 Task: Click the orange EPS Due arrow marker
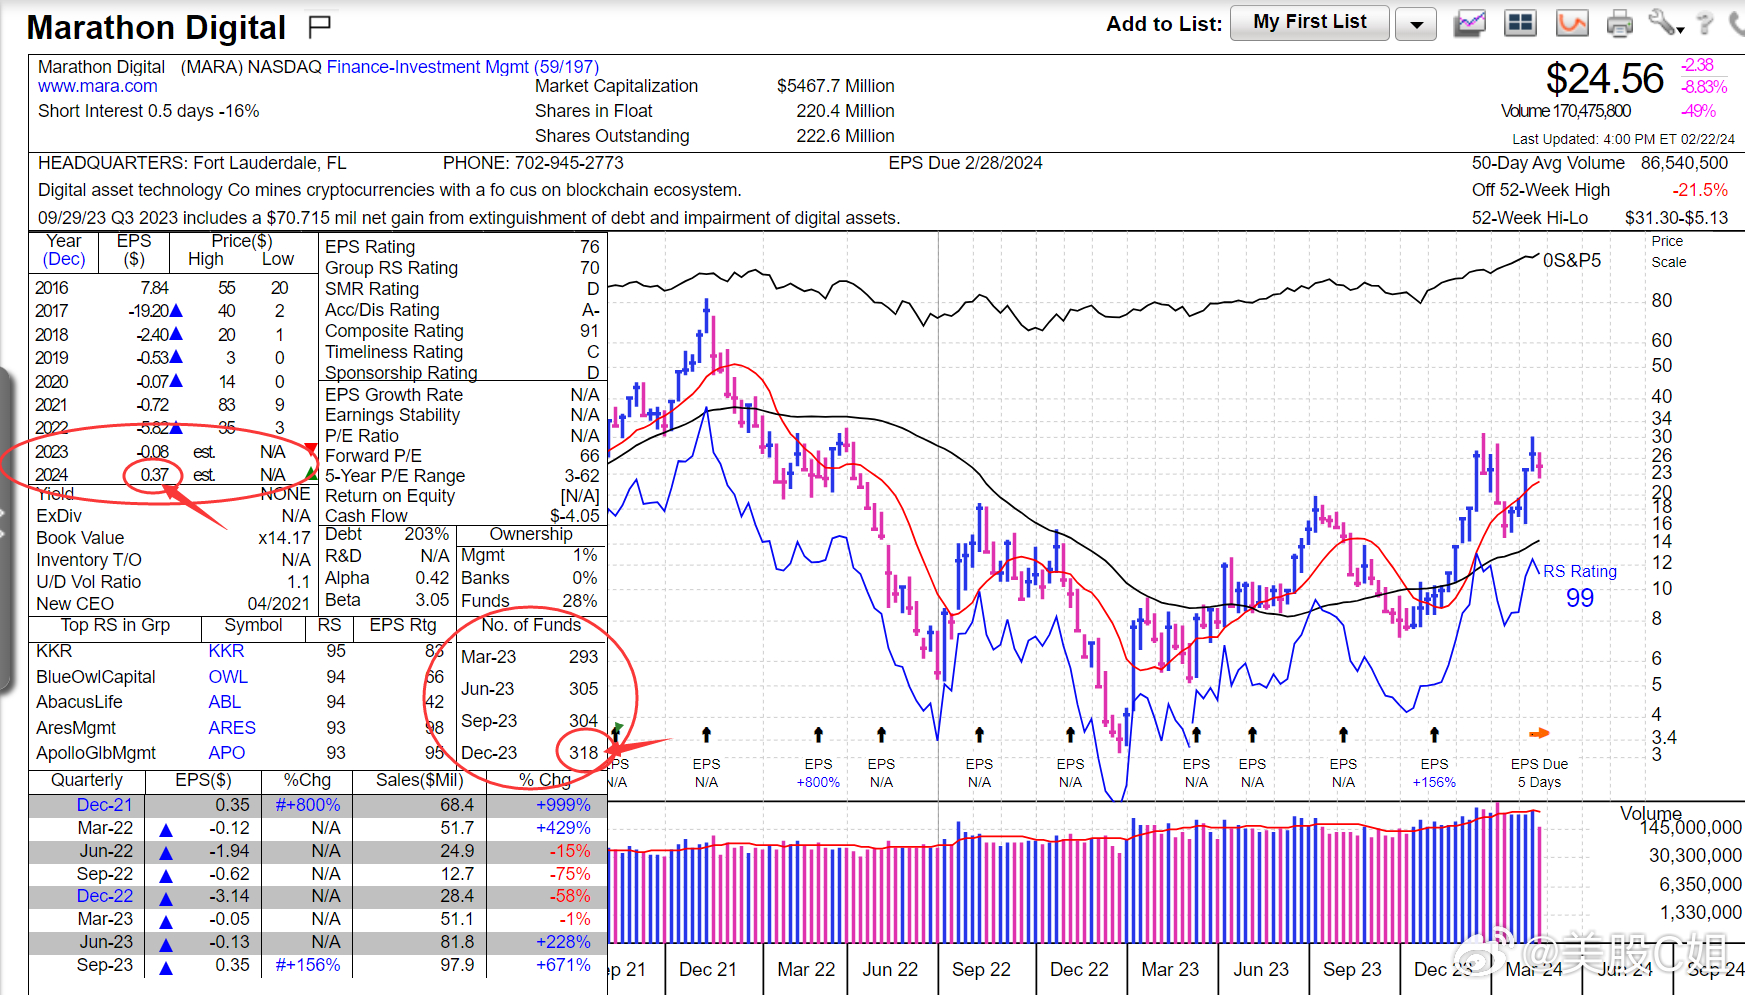[x=1539, y=734]
